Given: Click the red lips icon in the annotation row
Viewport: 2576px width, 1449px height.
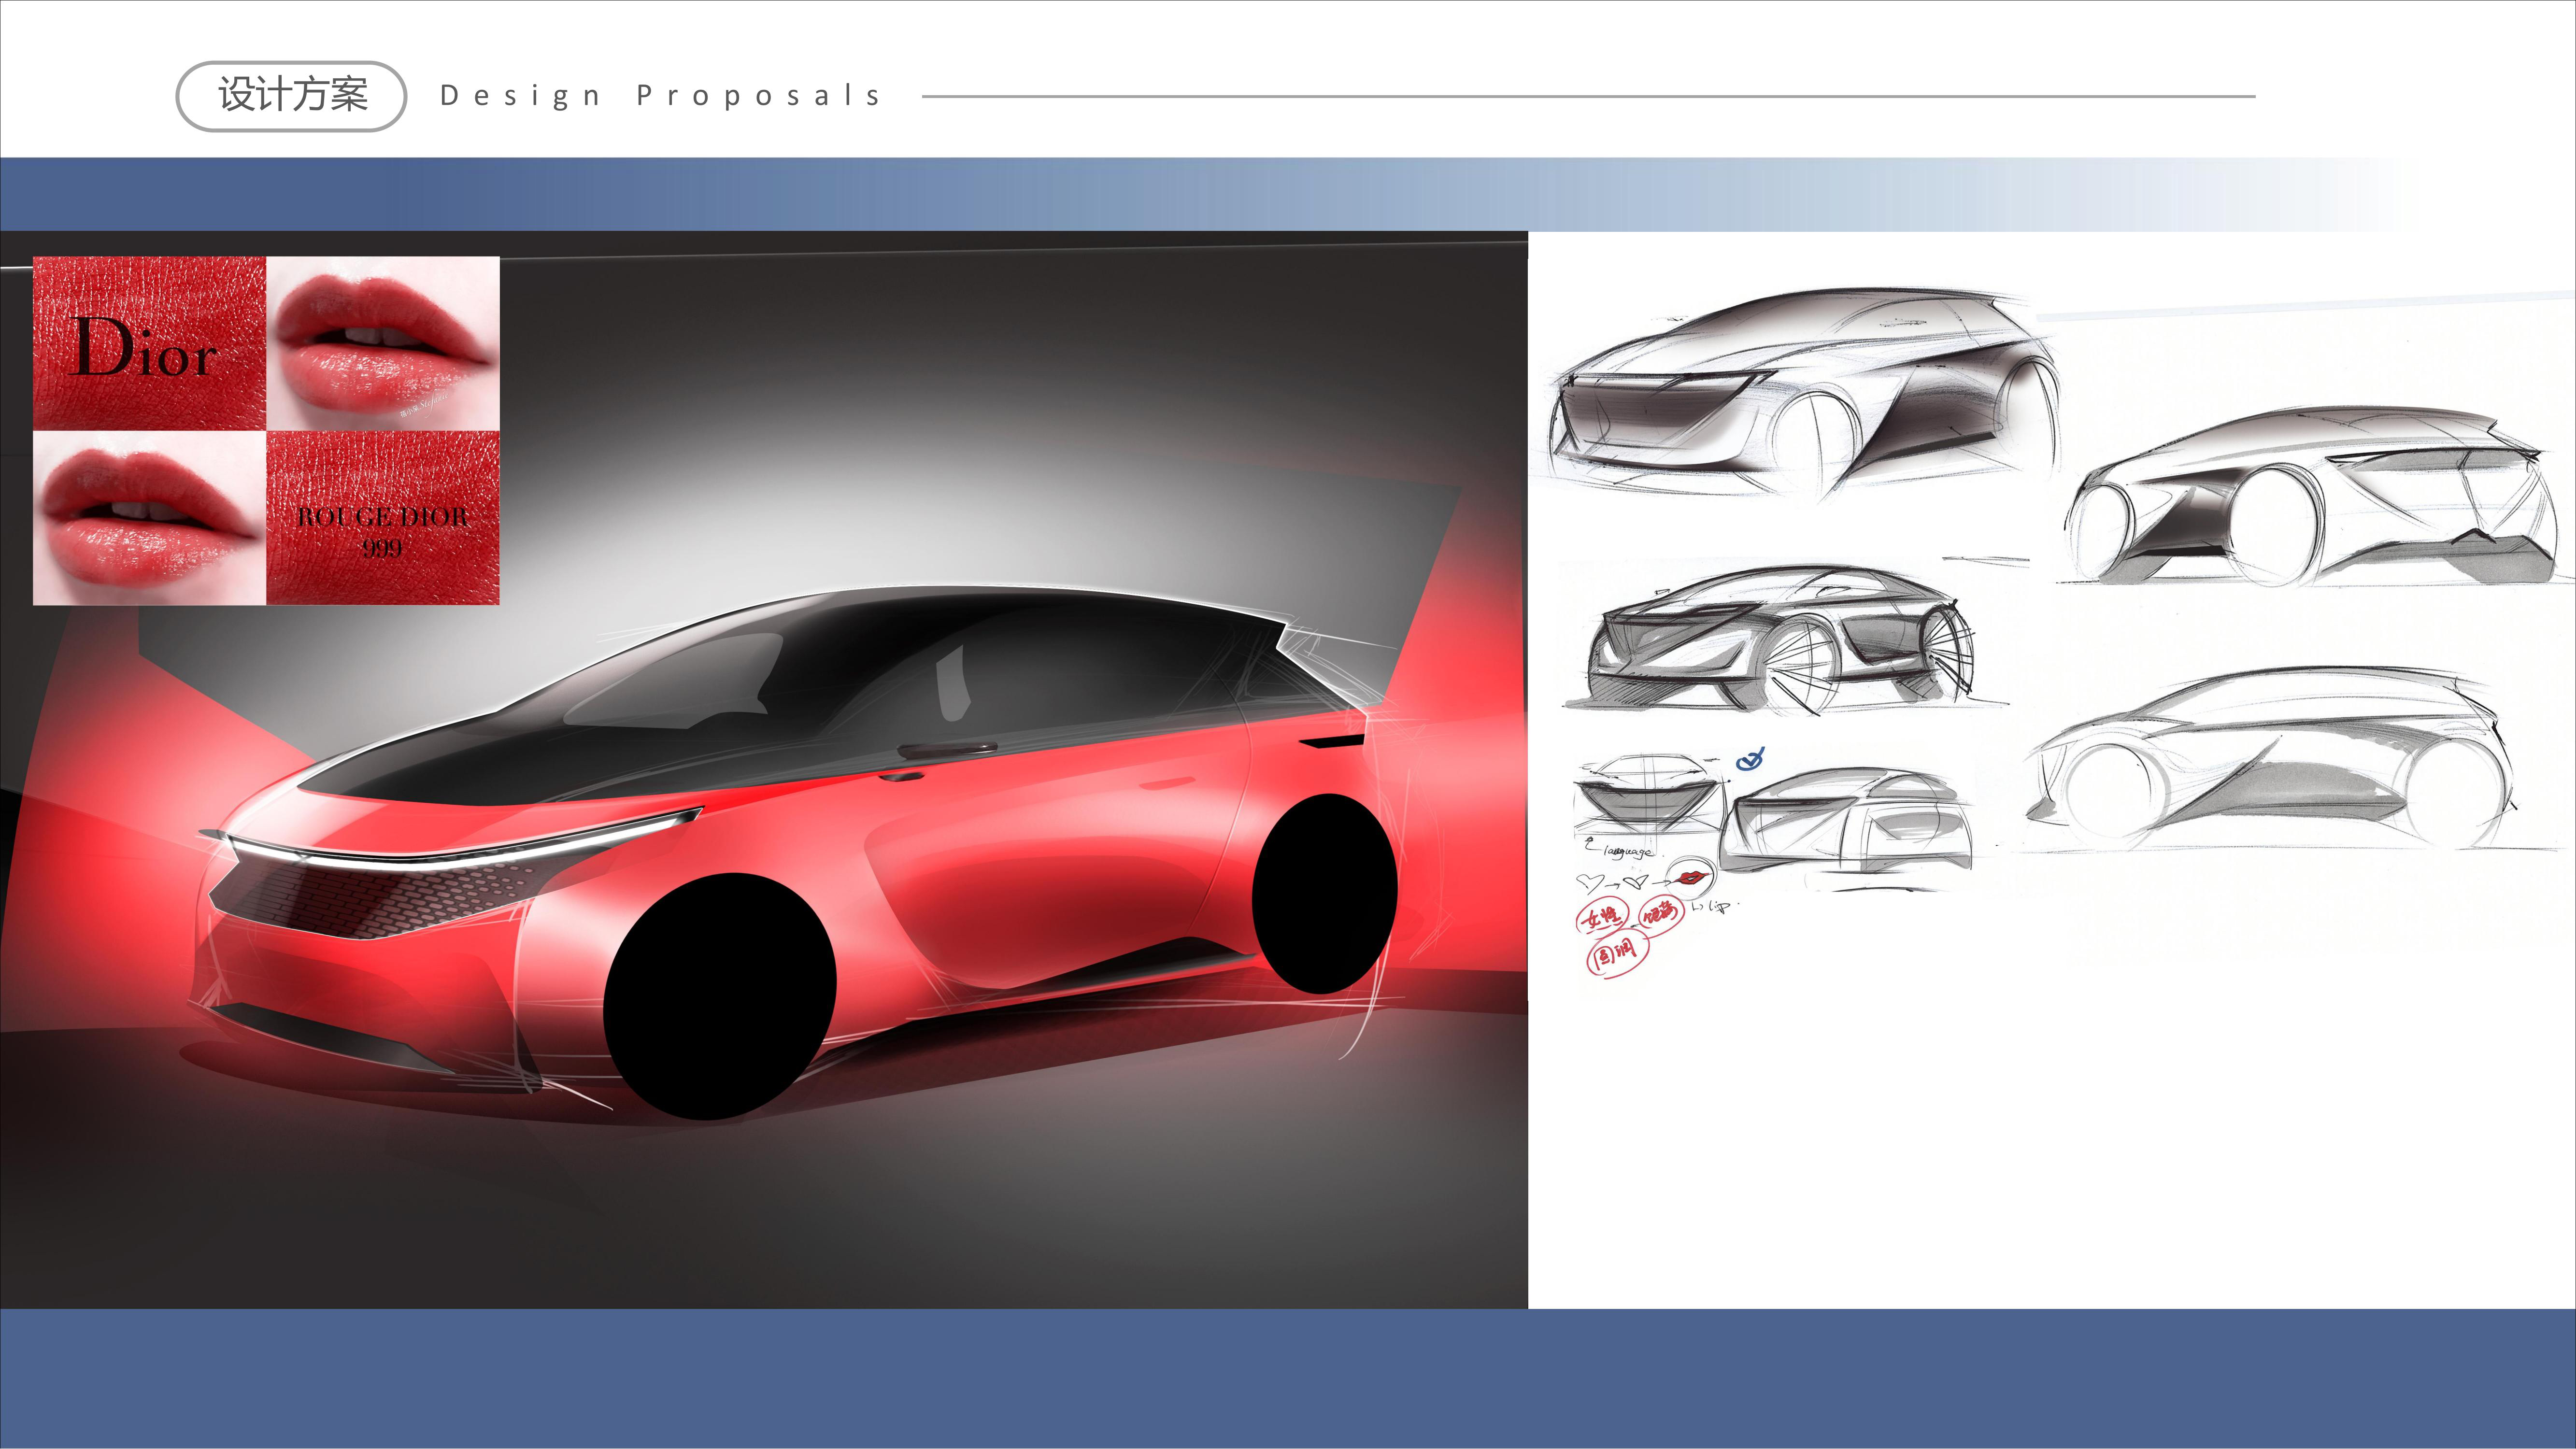Looking at the screenshot, I should click(1692, 877).
